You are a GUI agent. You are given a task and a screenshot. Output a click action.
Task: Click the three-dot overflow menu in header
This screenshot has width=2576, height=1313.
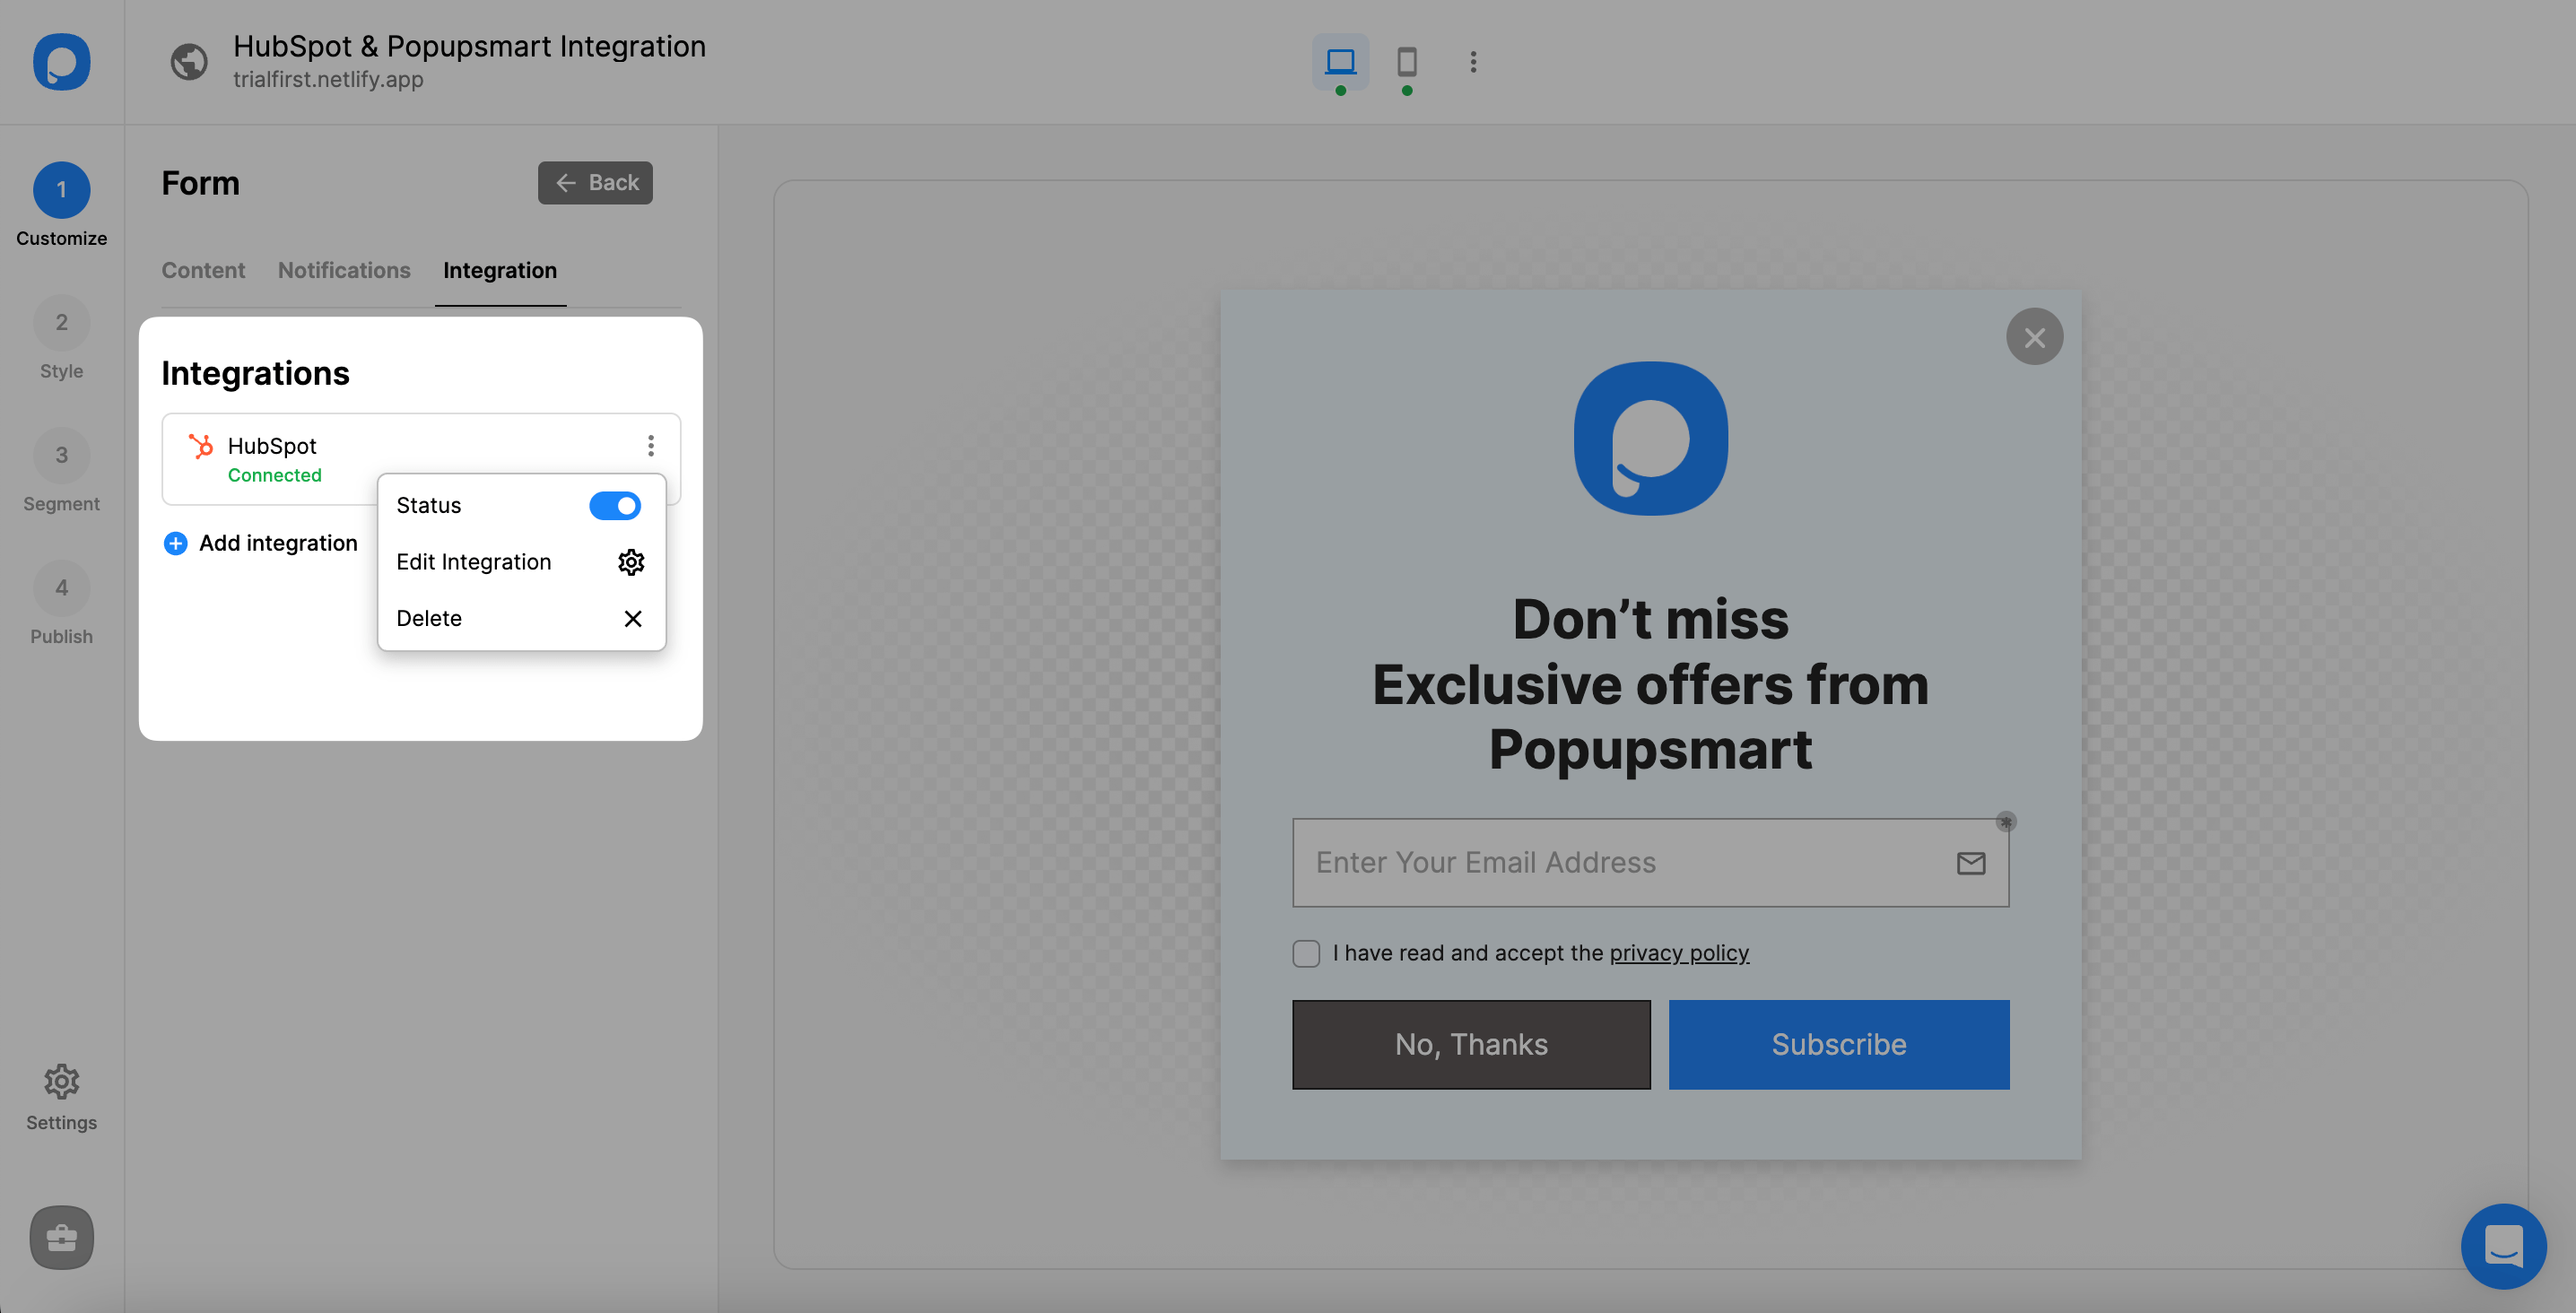coord(1474,62)
